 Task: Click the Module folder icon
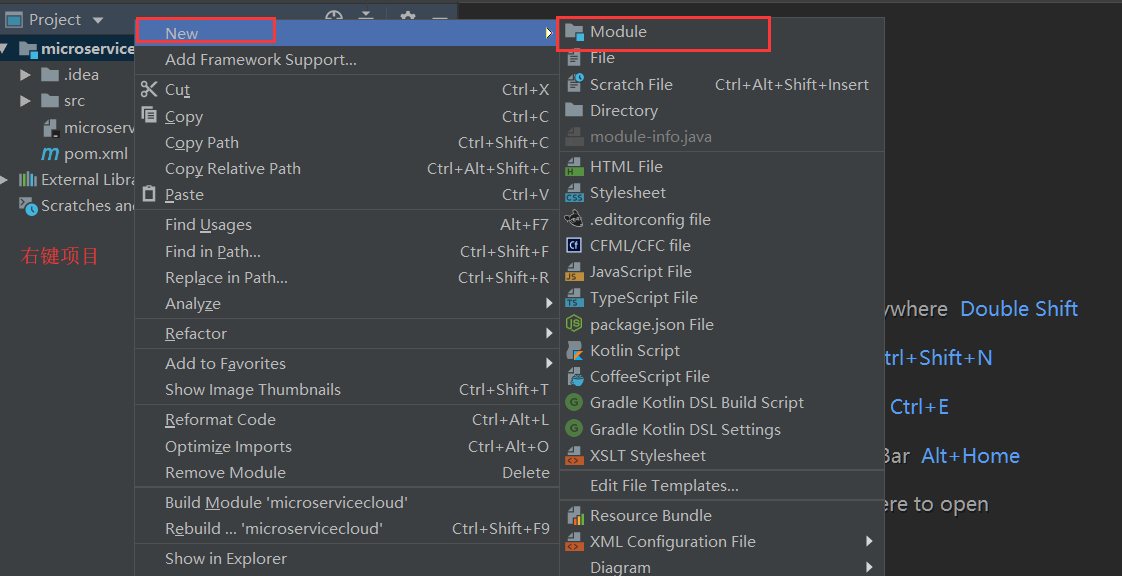click(x=574, y=32)
